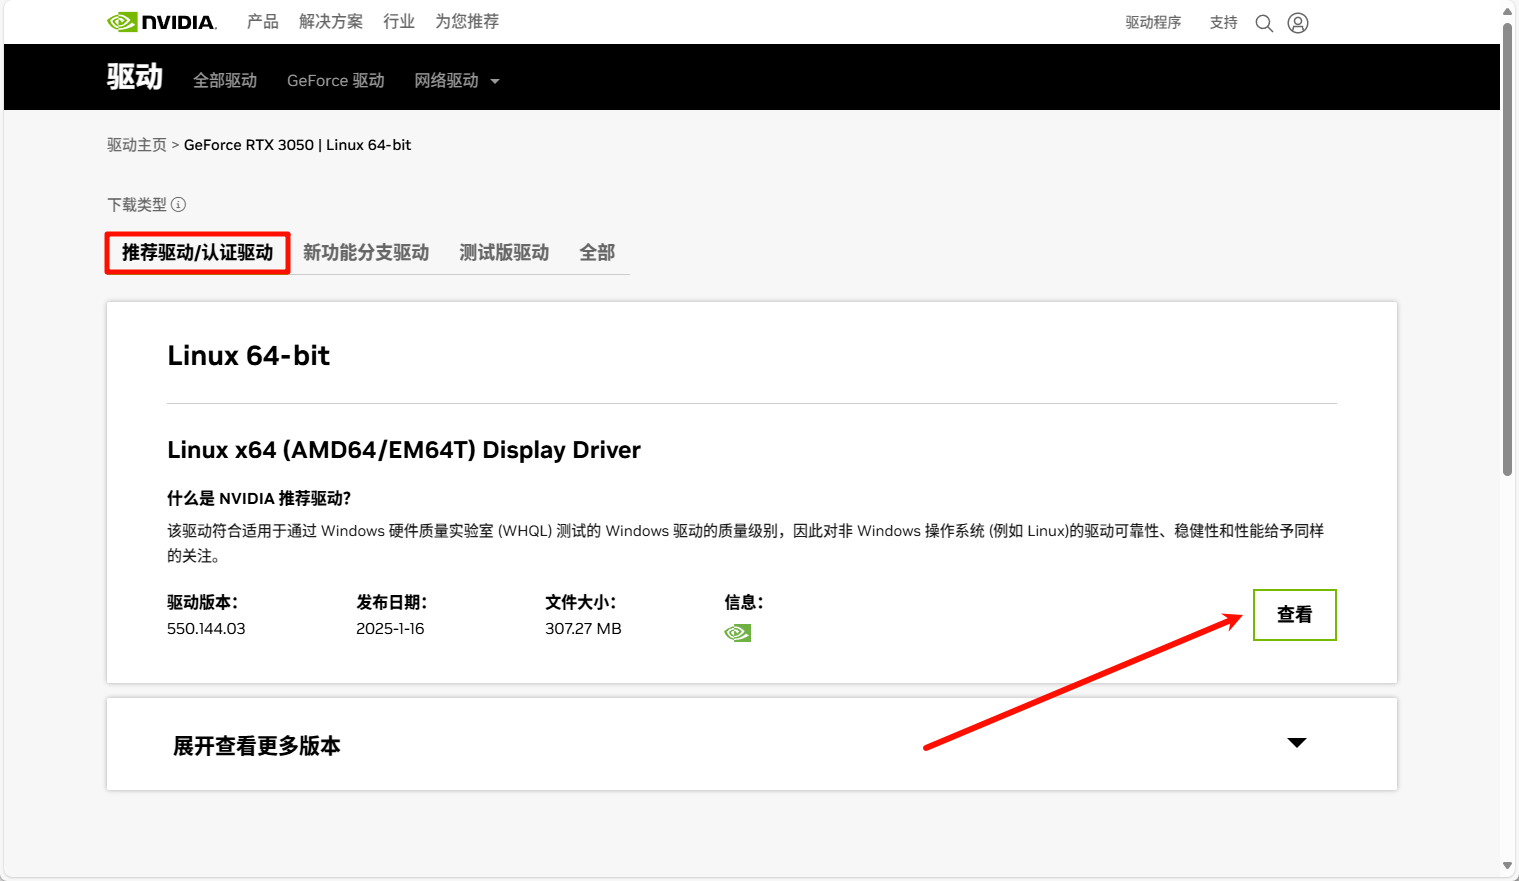Switch to 新功能分支驱动 tab
This screenshot has width=1519, height=881.
[366, 253]
